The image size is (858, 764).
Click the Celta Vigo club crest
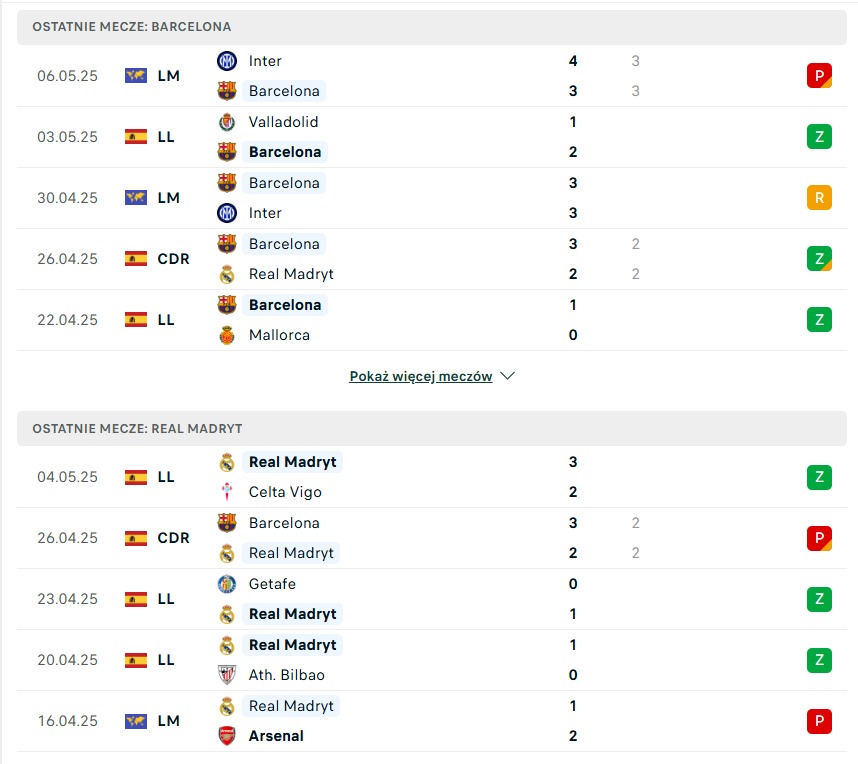pyautogui.click(x=227, y=492)
